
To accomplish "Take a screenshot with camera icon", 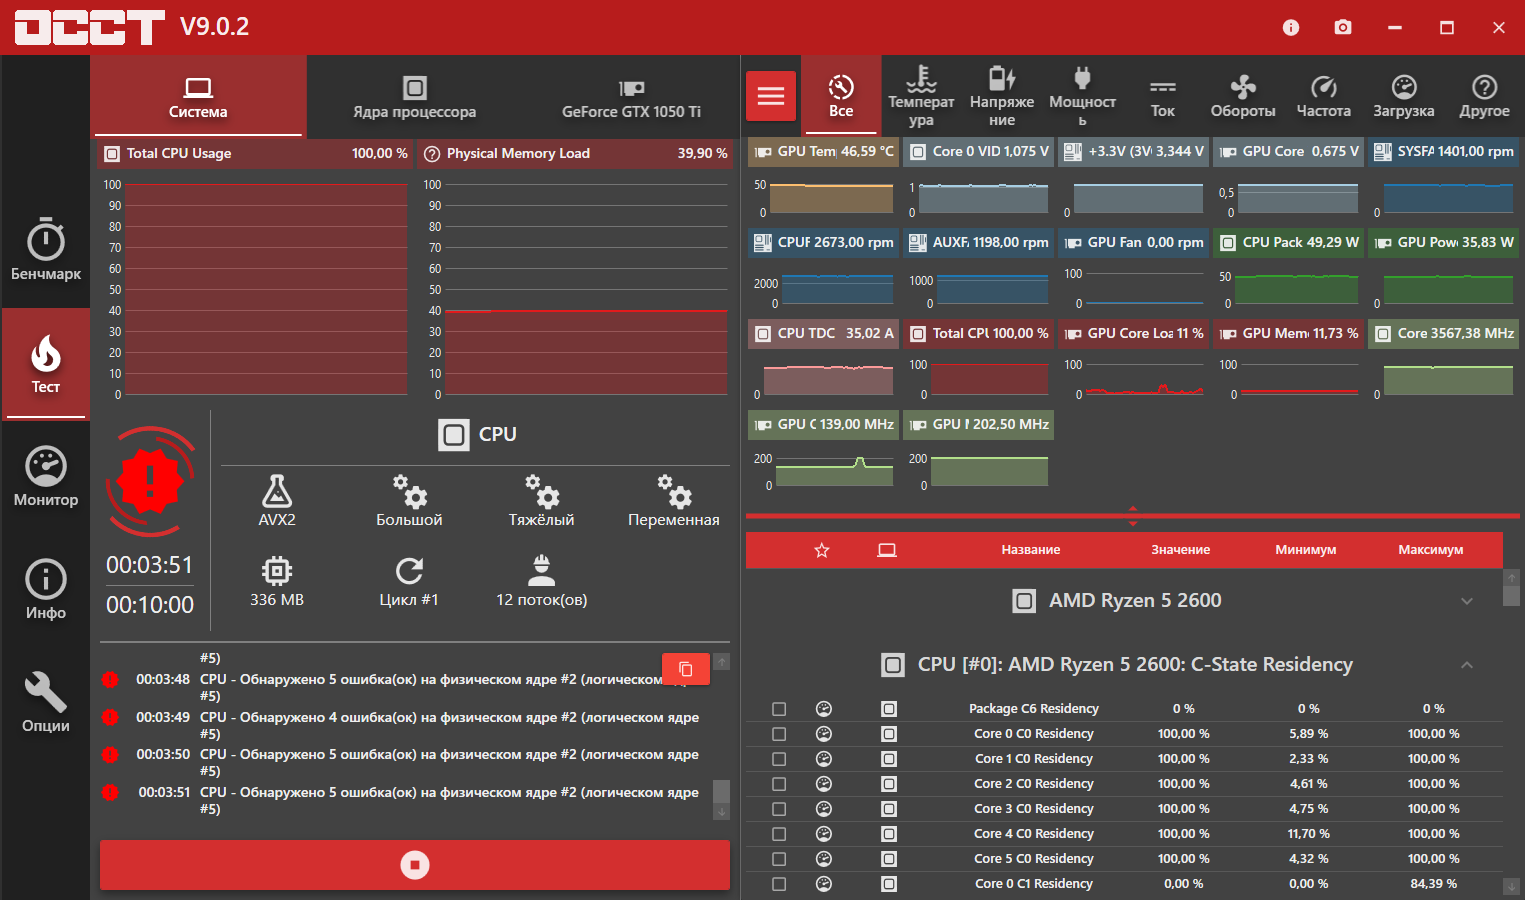I will click(x=1343, y=27).
